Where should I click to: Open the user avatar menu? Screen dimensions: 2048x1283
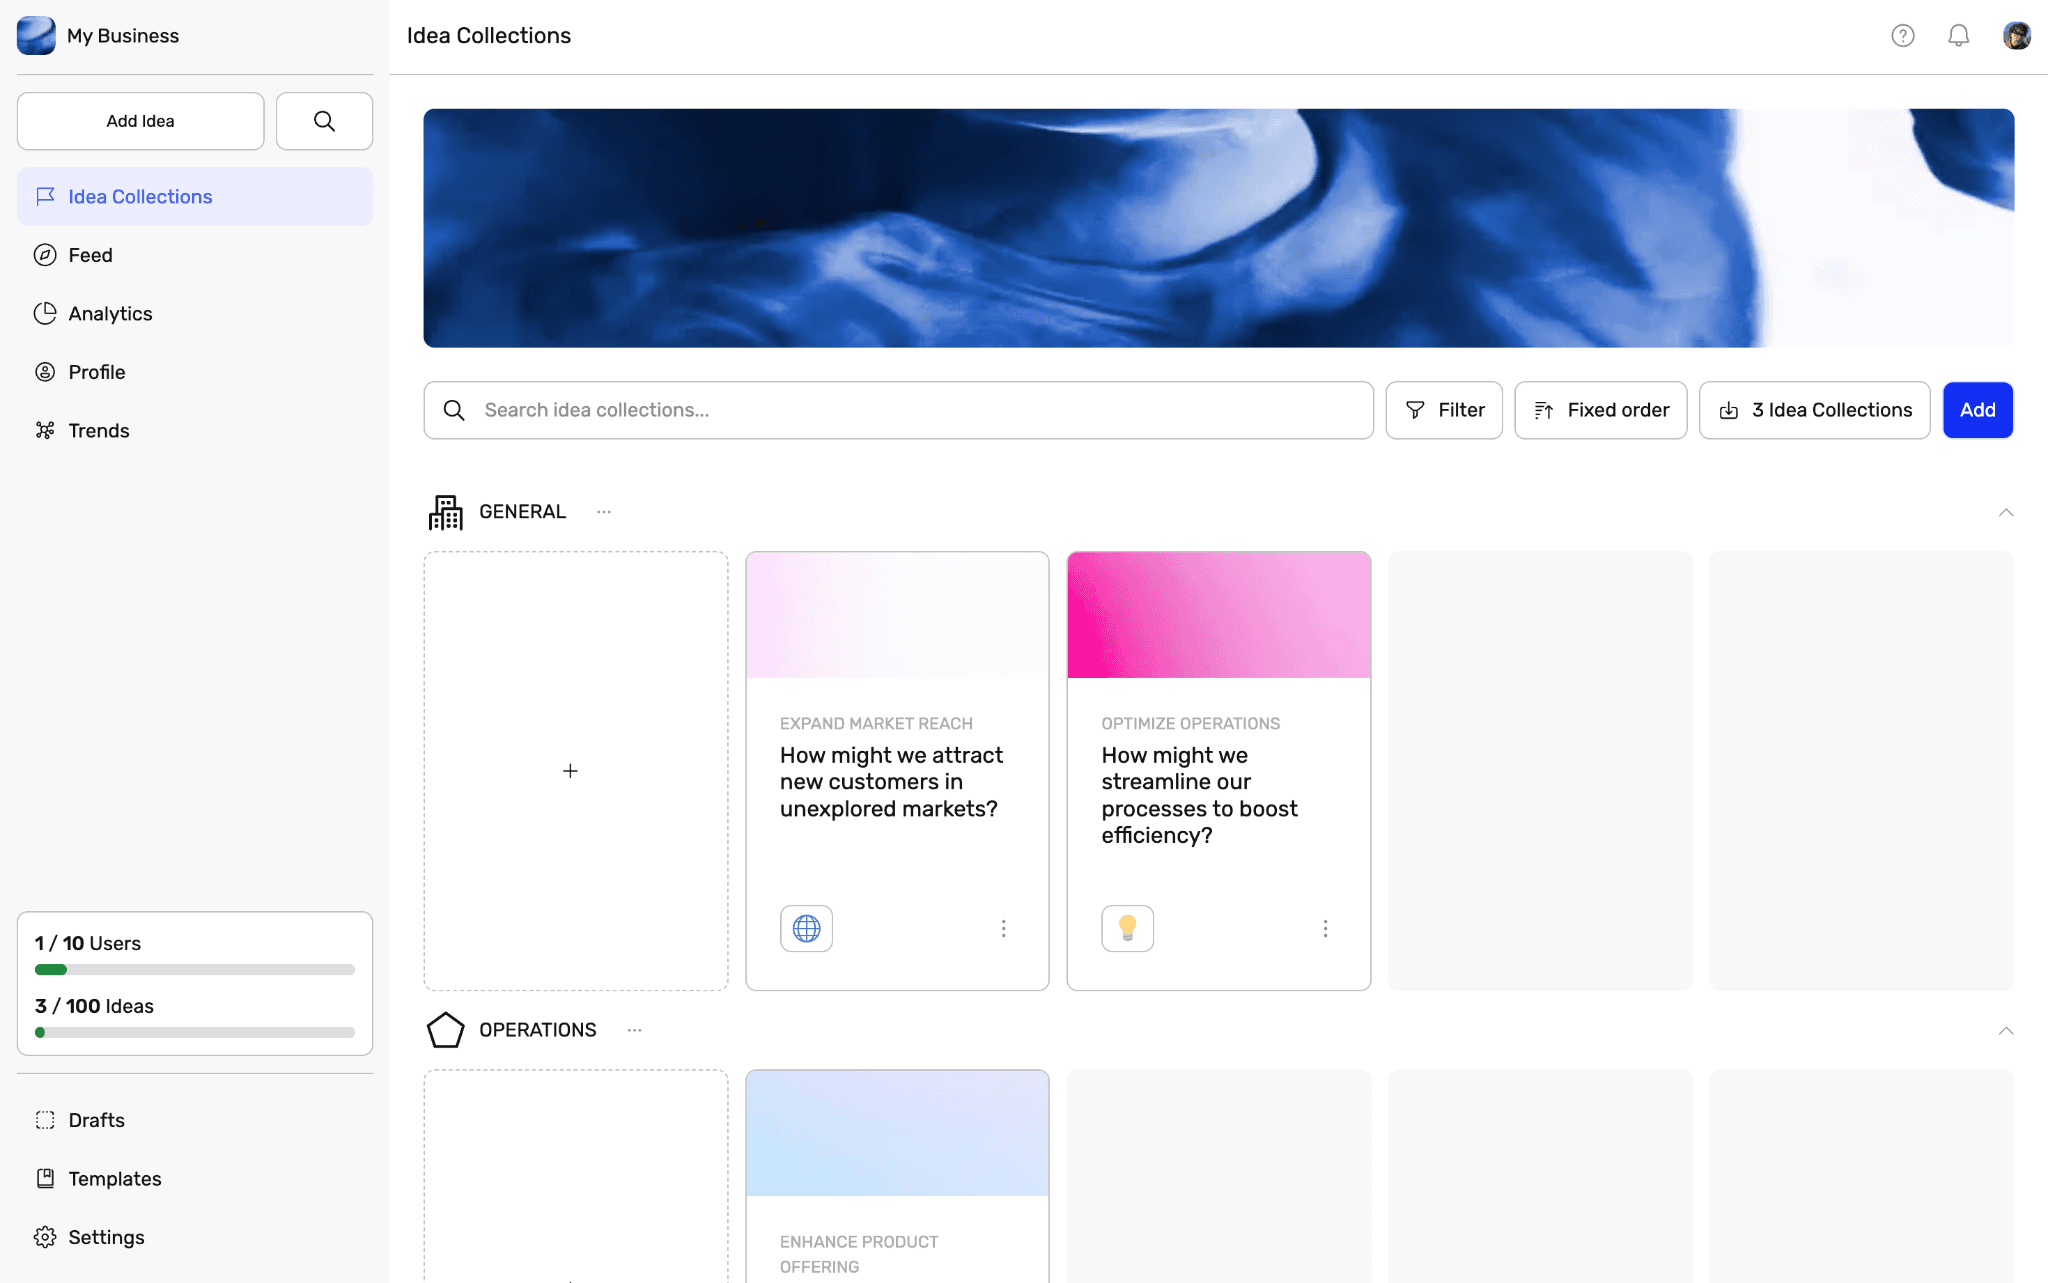pos(2016,36)
